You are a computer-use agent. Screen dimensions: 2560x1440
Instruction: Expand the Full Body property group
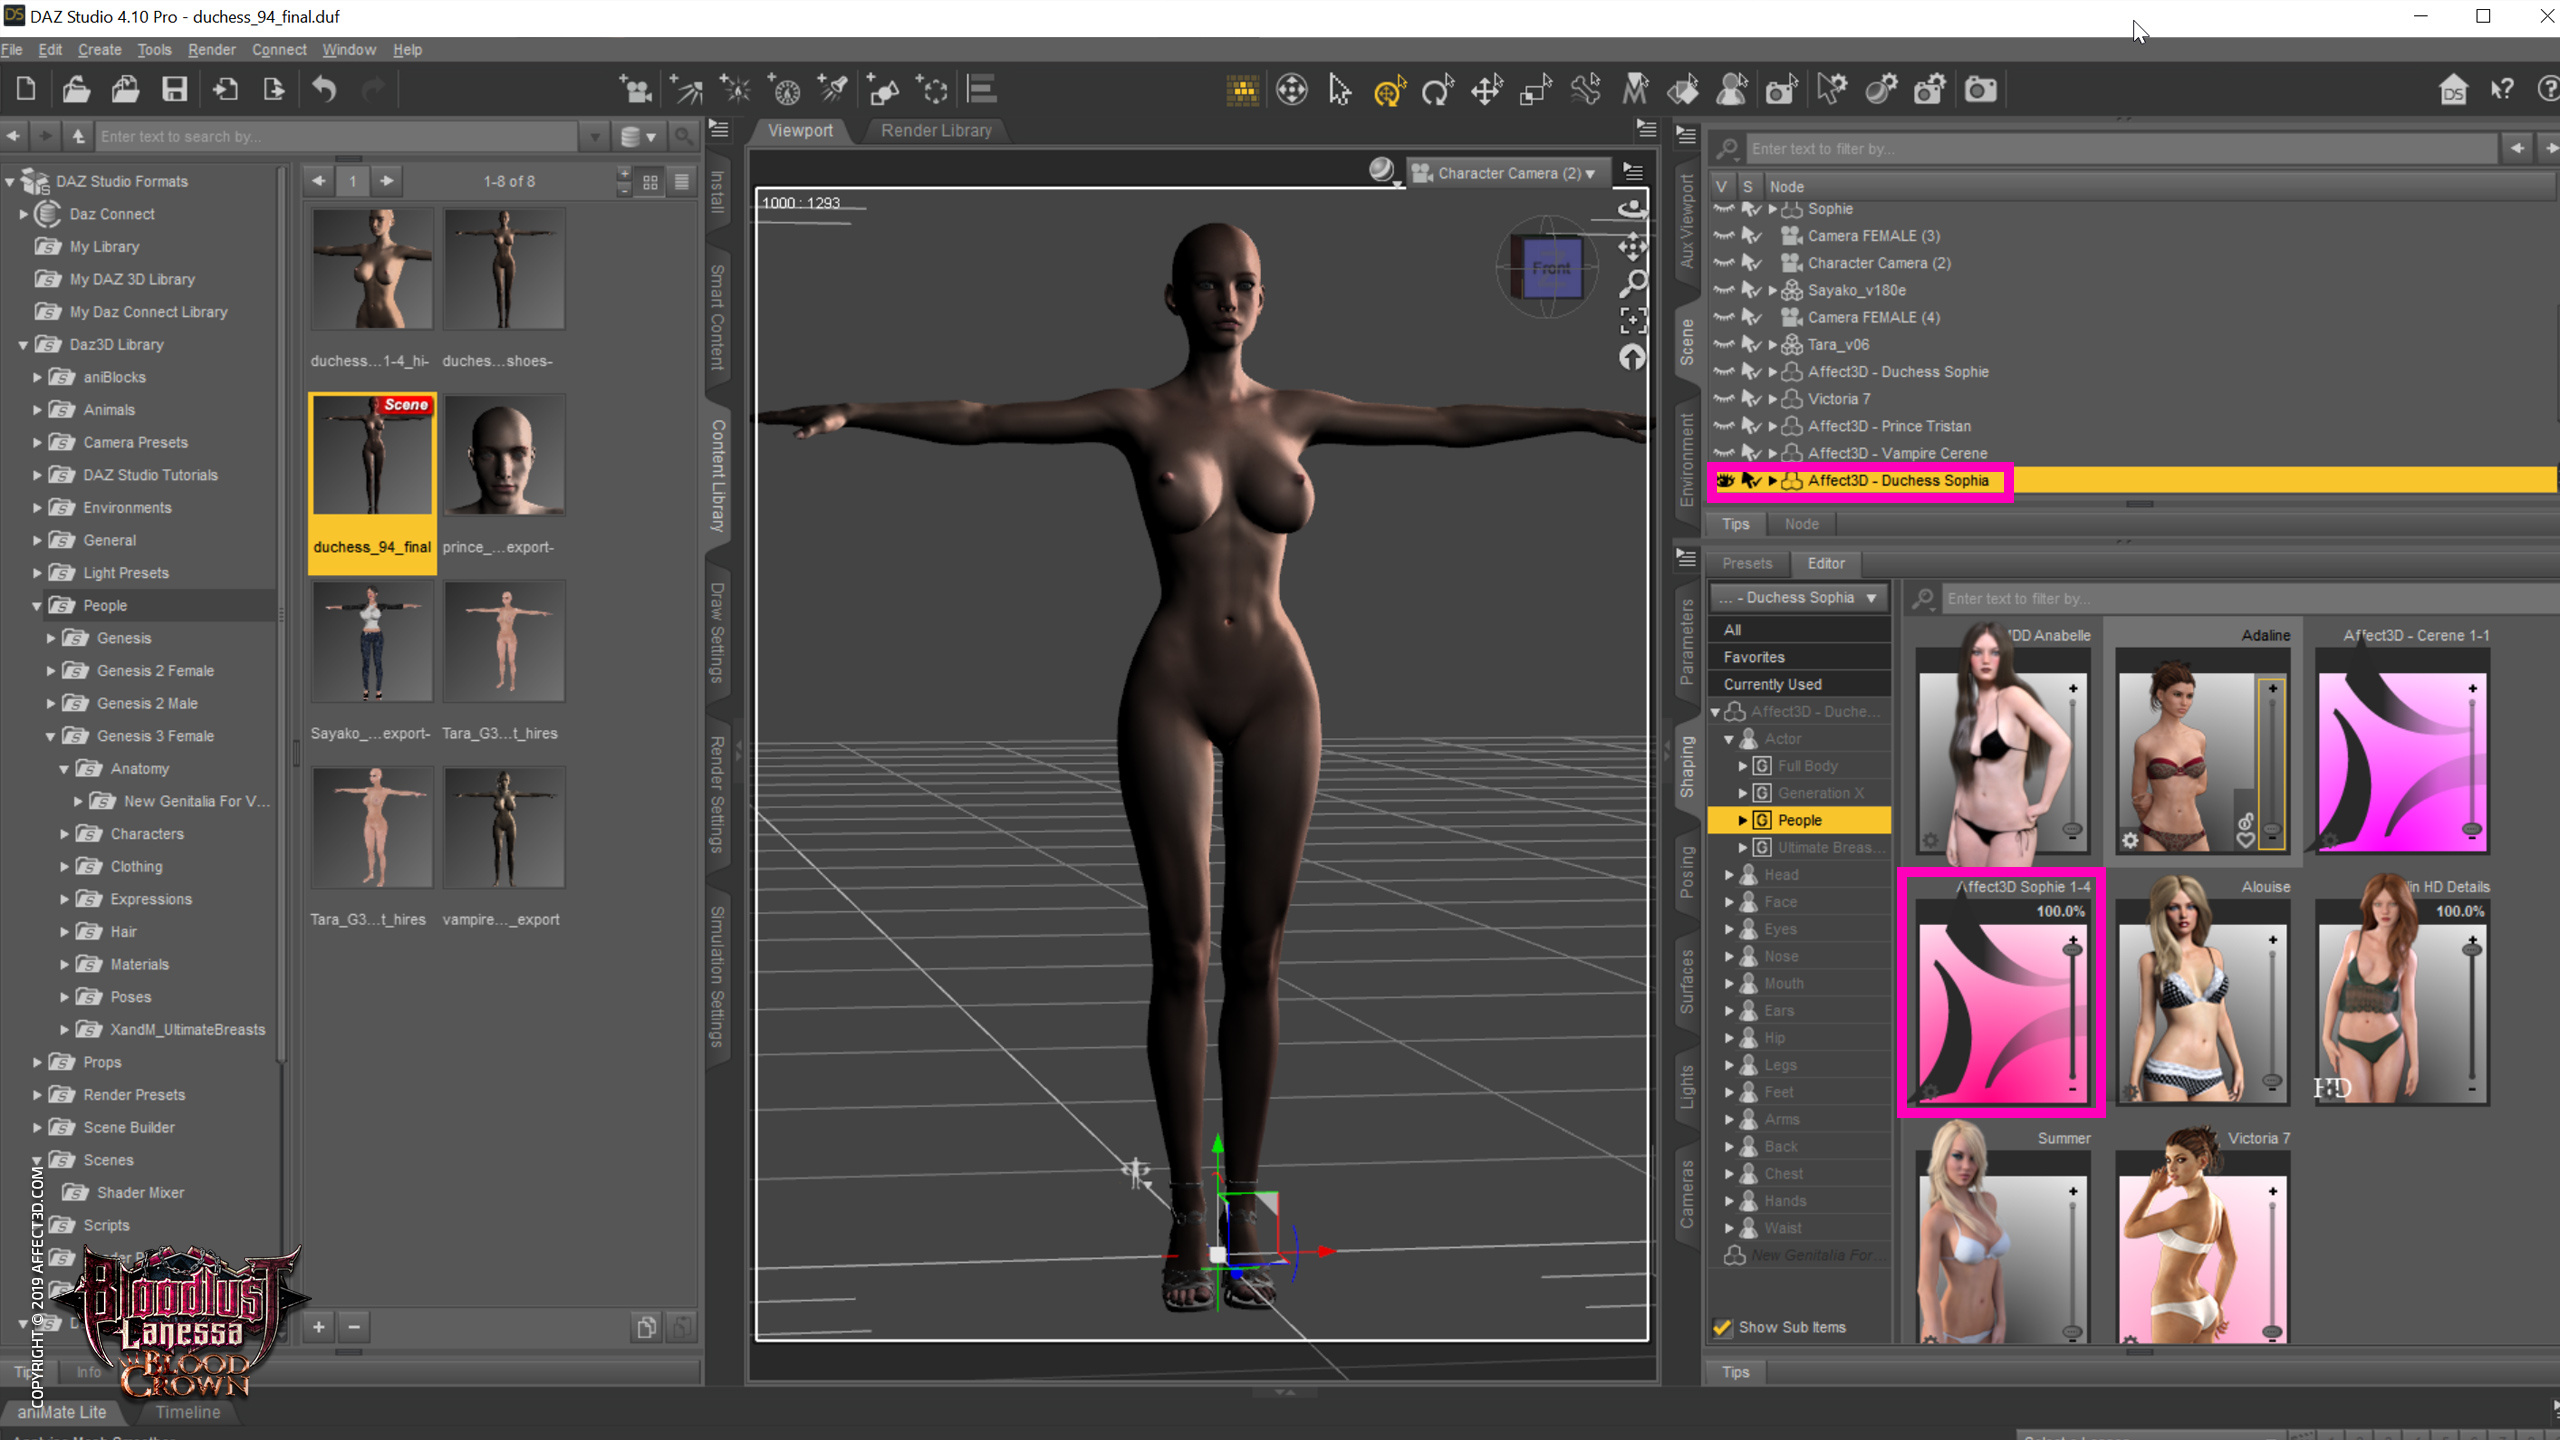(1743, 766)
